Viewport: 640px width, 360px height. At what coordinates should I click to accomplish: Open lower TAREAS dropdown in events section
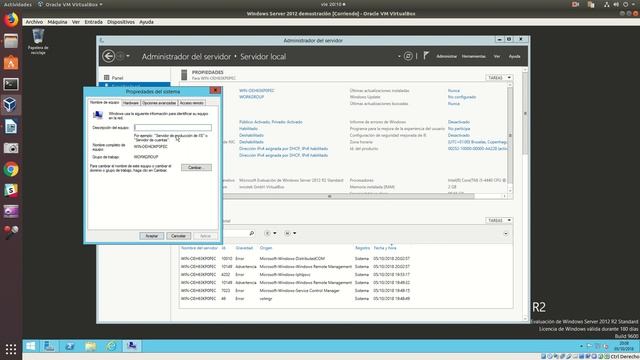tap(499, 220)
